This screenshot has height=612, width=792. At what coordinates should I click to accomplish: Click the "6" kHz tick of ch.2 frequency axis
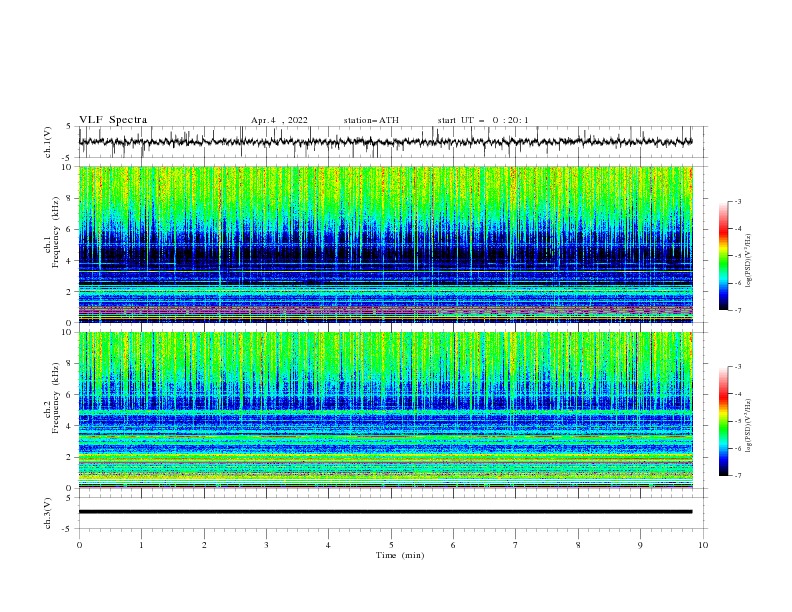71,395
